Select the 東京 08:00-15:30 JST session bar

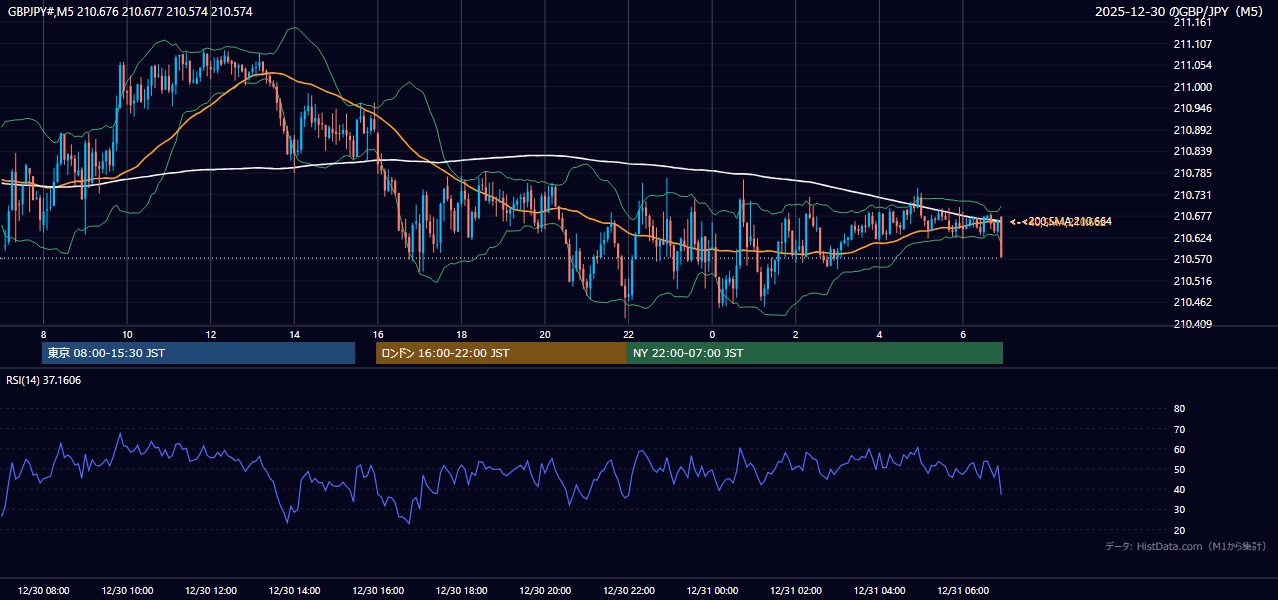point(198,353)
